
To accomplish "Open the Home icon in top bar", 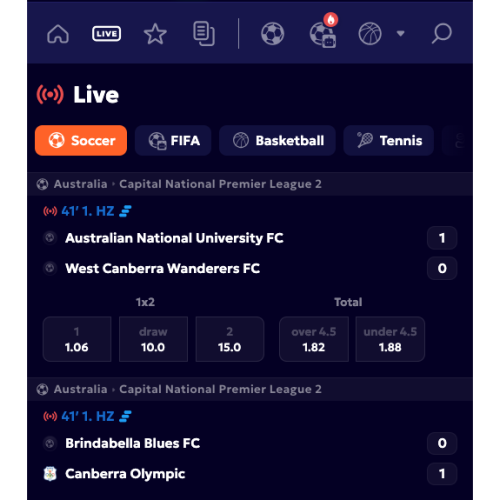I will click(x=58, y=34).
